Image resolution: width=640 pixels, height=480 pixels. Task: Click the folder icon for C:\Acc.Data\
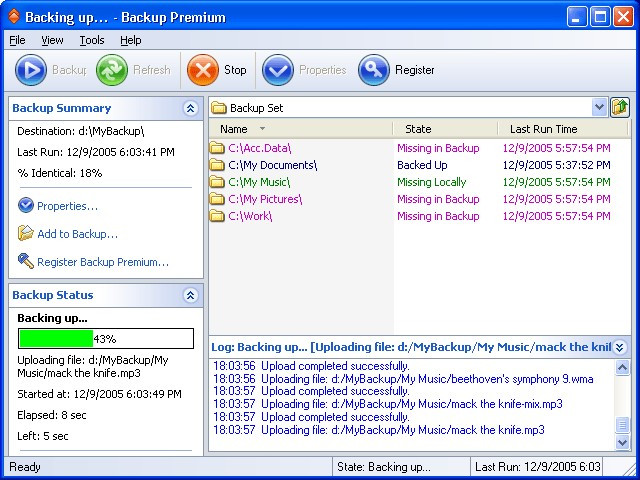pos(217,148)
